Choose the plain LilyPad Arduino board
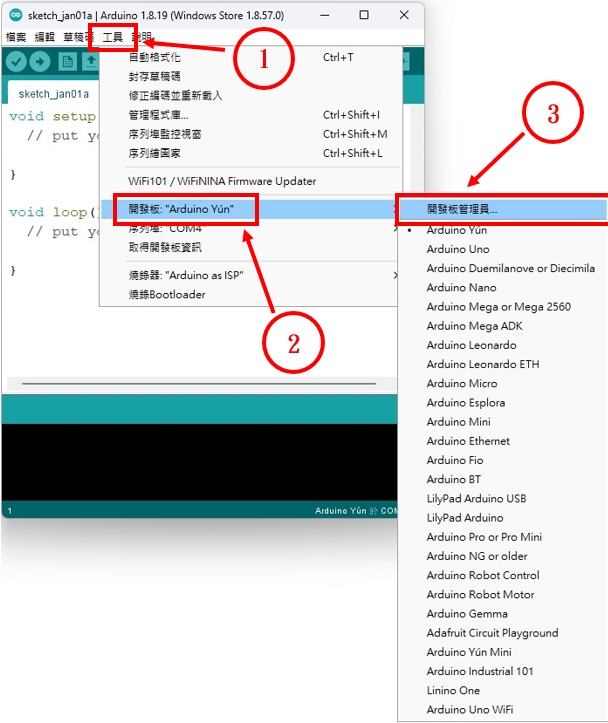Viewport: 608px width, 723px height. (x=503, y=518)
